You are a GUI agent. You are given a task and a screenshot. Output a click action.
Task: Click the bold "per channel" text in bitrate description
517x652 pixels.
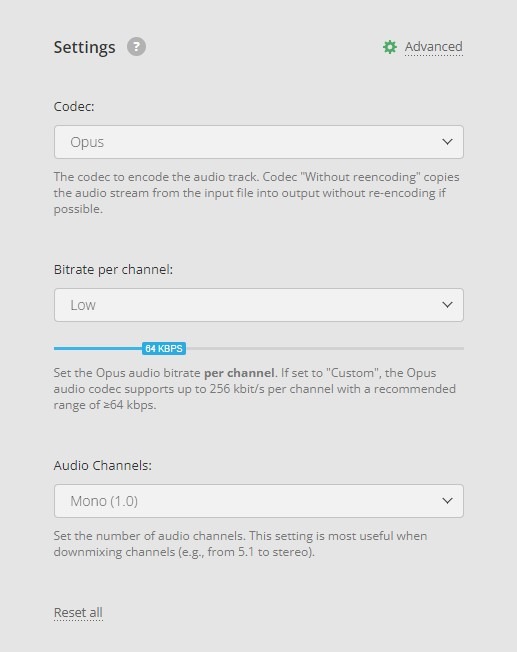point(239,373)
